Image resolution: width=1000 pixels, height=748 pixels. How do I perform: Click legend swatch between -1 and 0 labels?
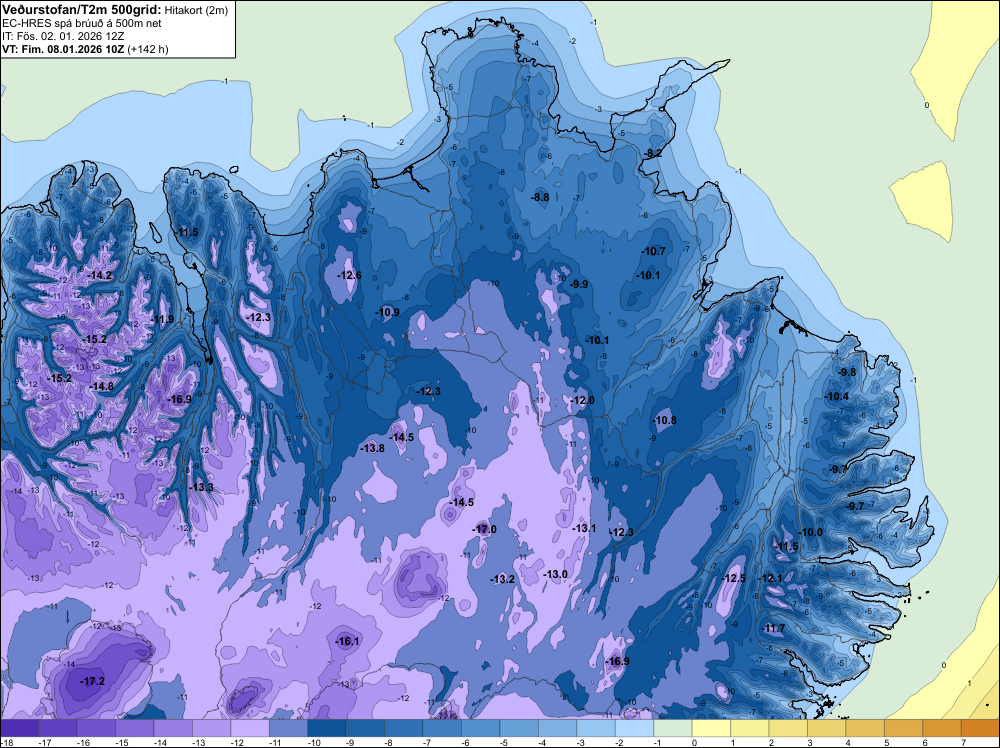pos(673,728)
